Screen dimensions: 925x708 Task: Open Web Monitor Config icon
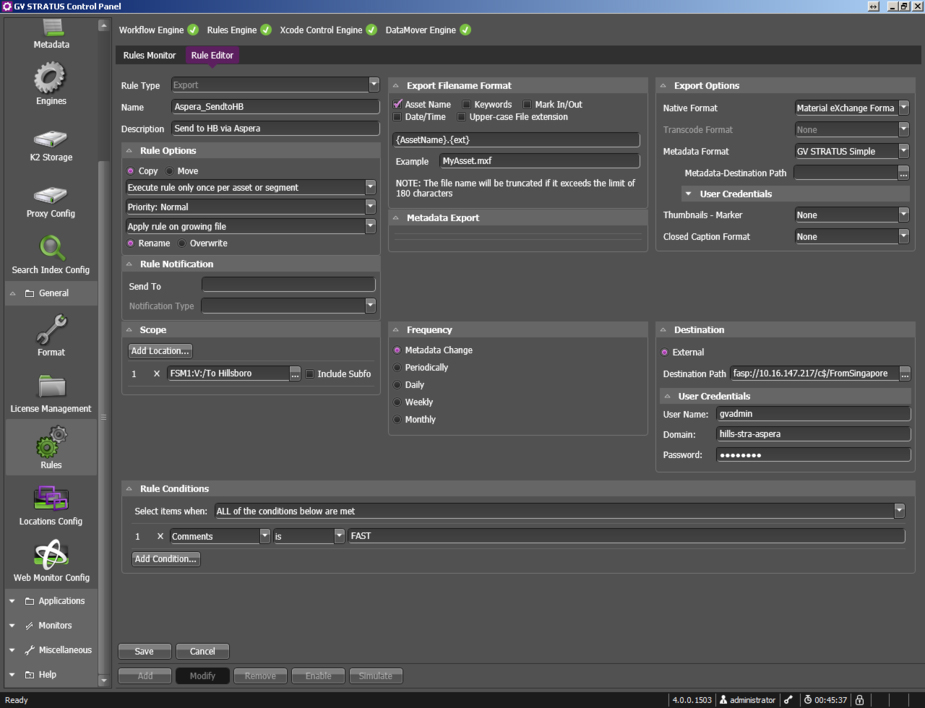(50, 555)
